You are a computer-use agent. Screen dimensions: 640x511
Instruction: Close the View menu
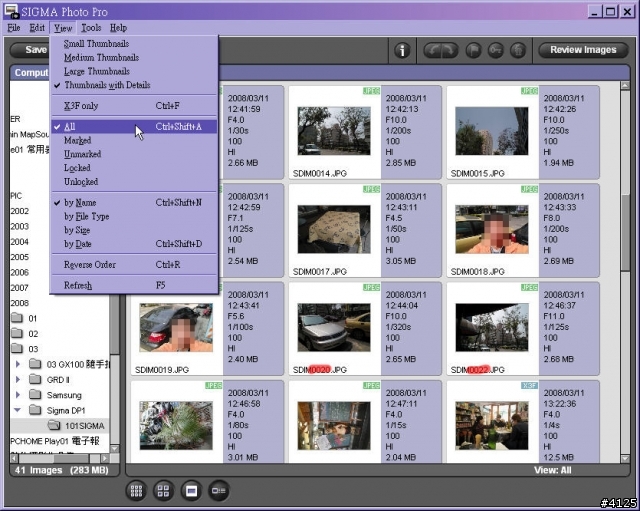[x=63, y=28]
